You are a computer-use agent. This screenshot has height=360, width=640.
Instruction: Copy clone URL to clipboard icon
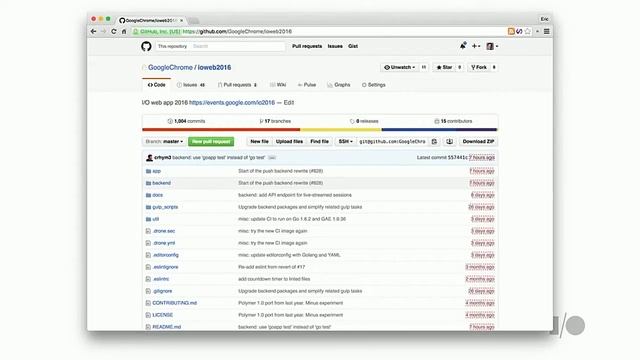coord(434,142)
